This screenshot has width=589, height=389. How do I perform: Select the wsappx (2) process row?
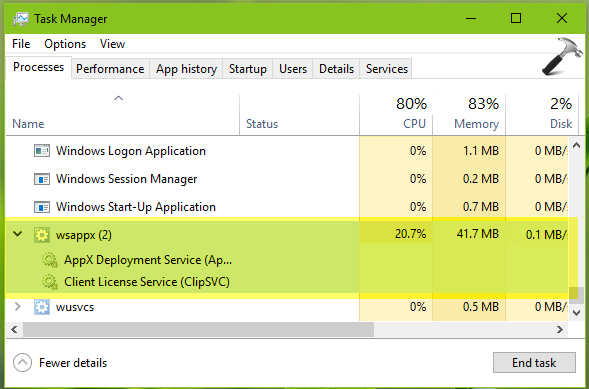tap(287, 235)
